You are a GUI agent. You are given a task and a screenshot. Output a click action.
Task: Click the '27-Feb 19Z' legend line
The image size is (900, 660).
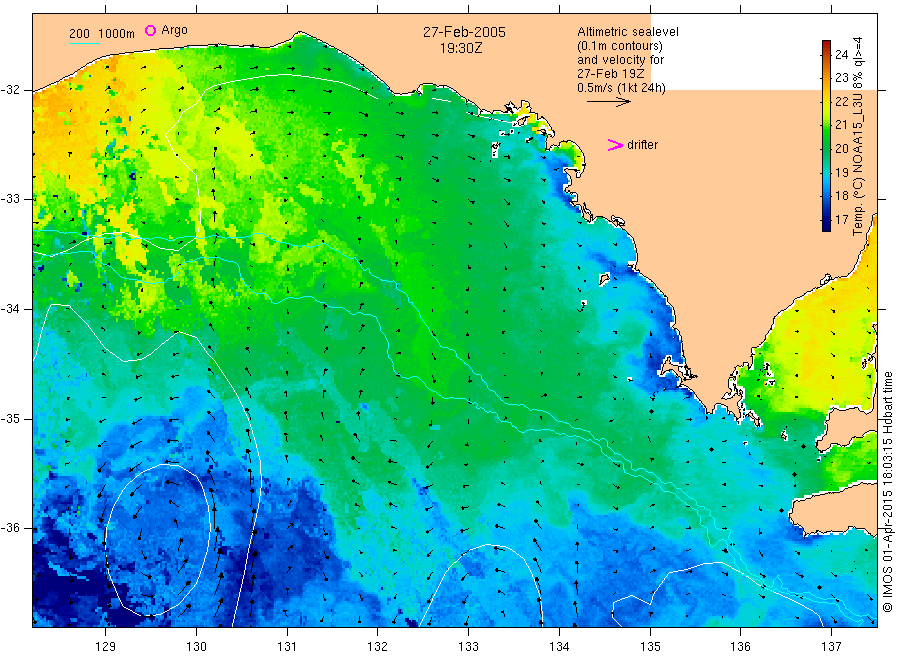pyautogui.click(x=610, y=74)
